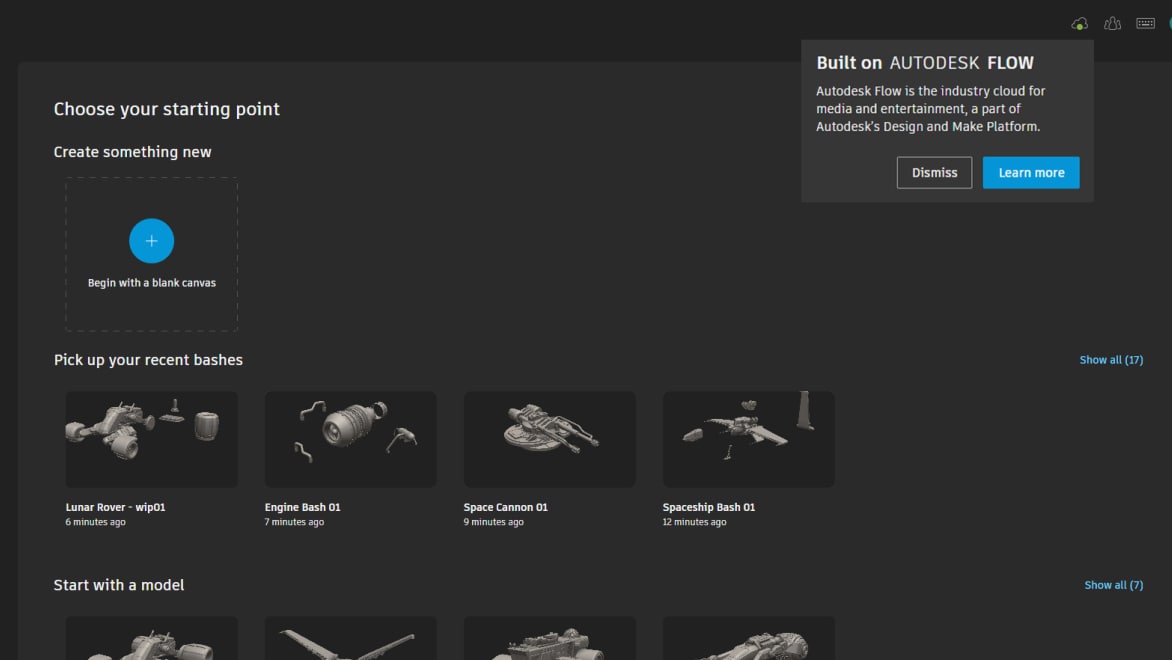Click the "Create something new" heading
The image size is (1172, 660).
coord(132,152)
